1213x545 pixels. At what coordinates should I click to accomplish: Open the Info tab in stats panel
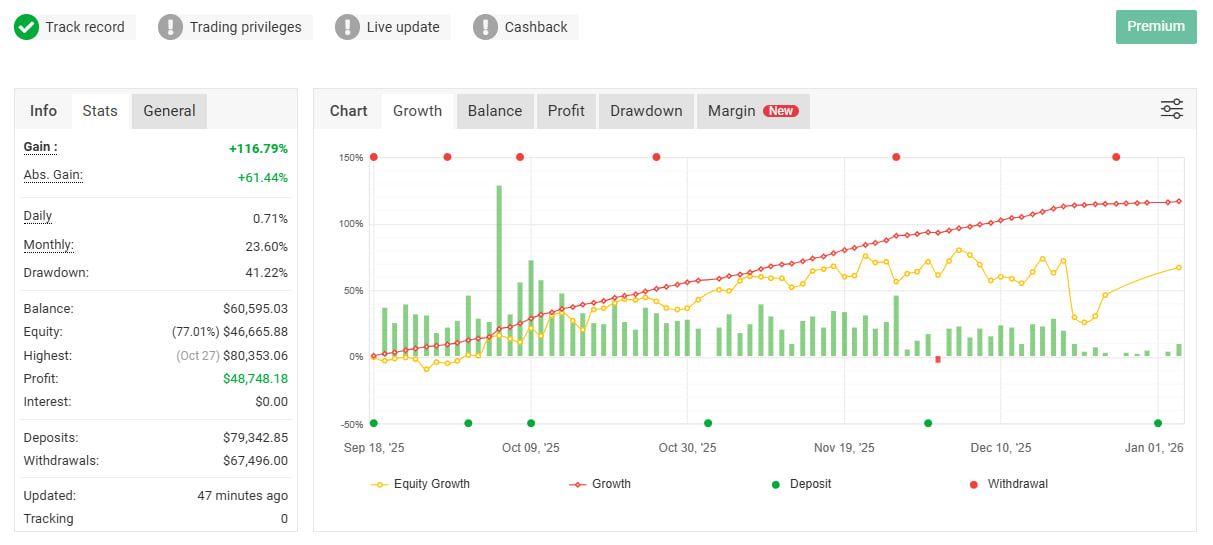(x=43, y=111)
